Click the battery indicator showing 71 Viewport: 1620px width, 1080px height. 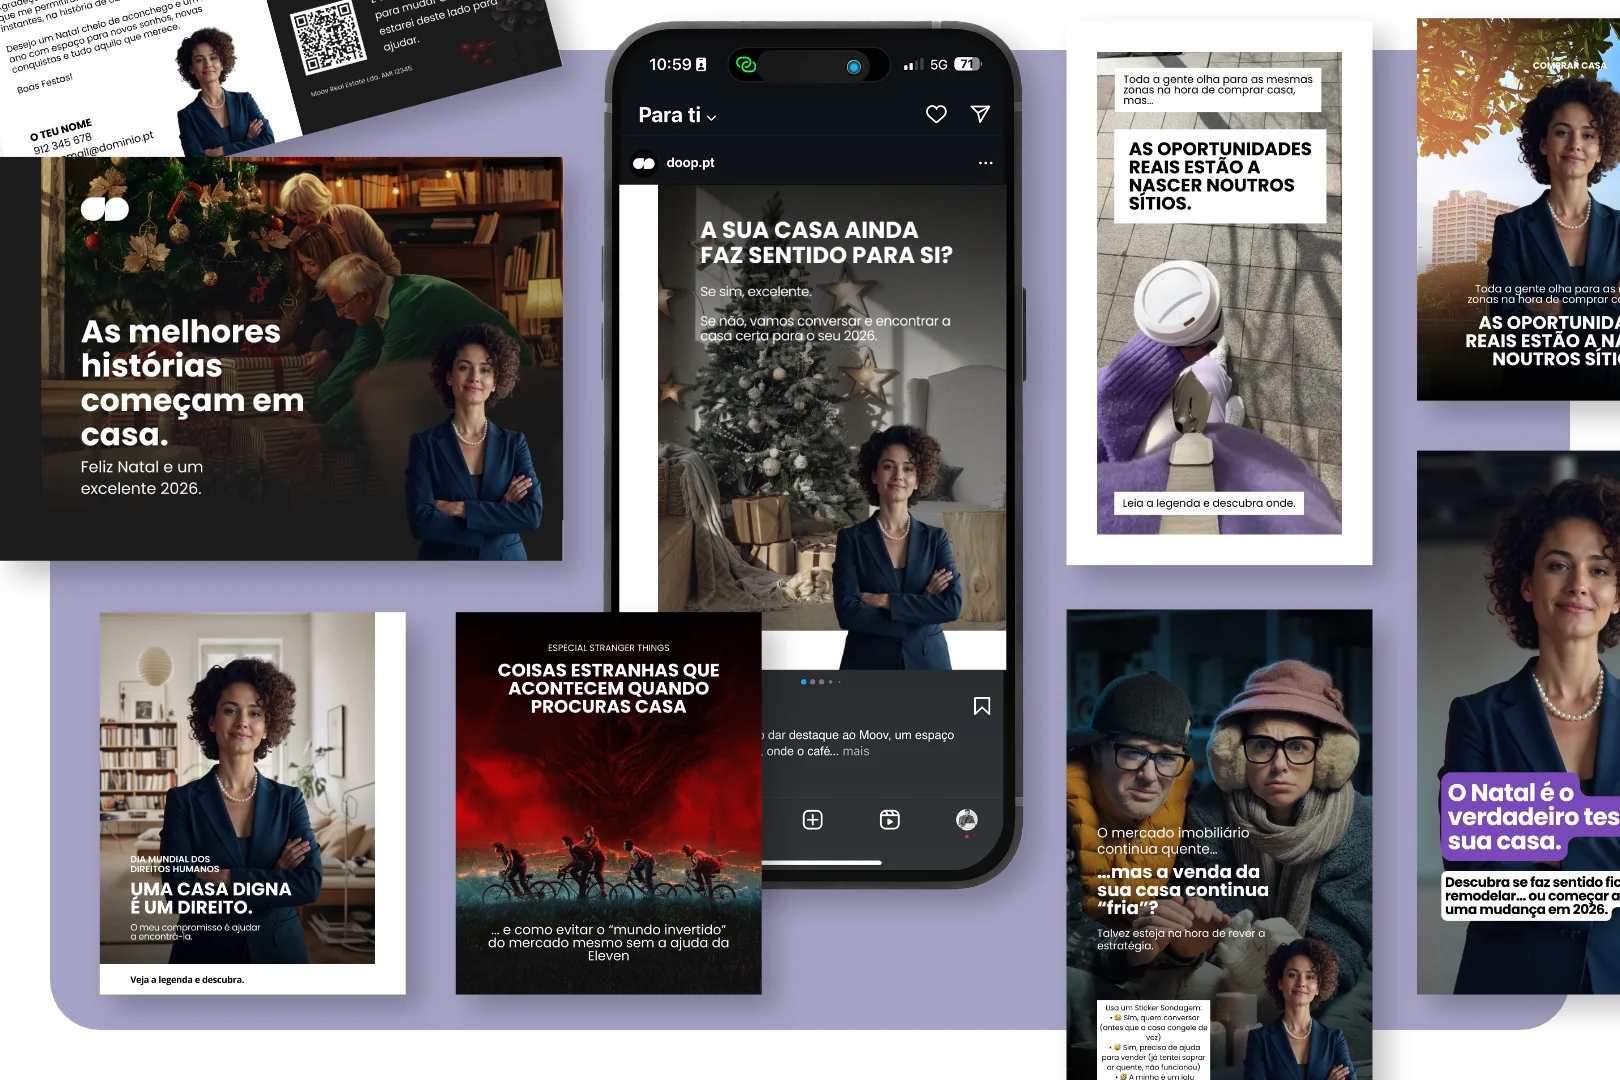click(967, 64)
